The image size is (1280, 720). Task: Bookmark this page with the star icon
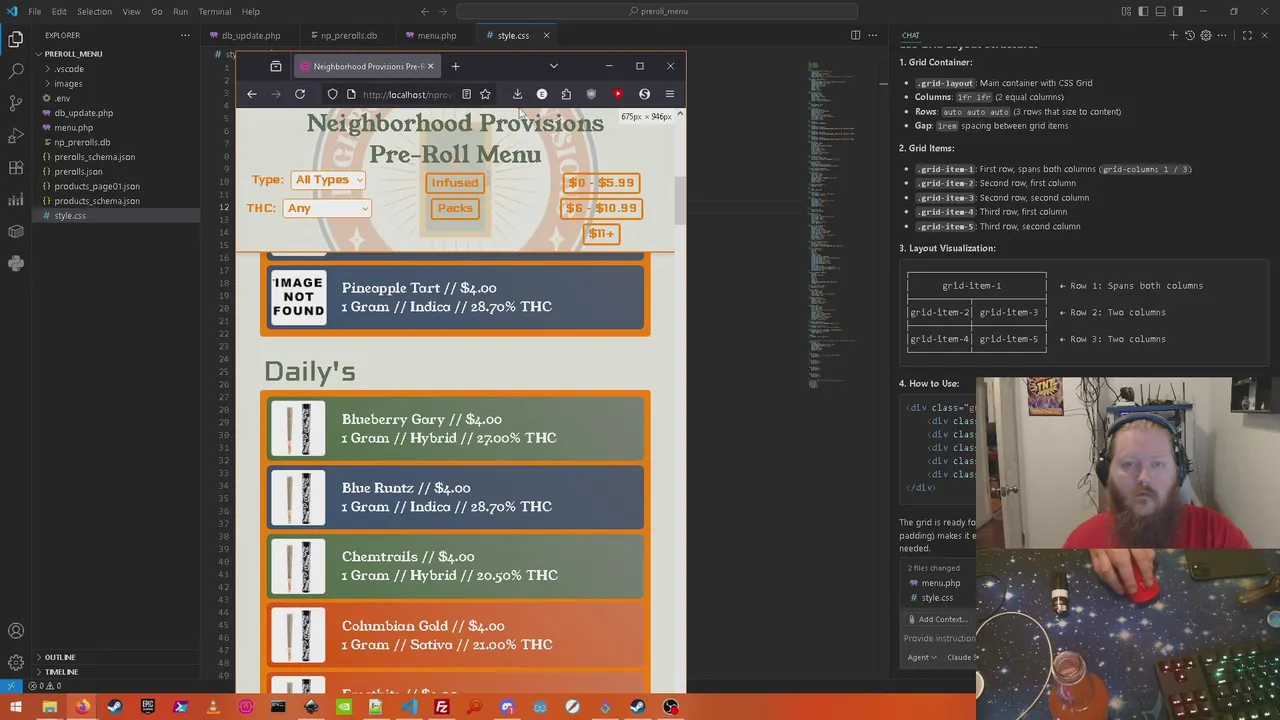[485, 94]
